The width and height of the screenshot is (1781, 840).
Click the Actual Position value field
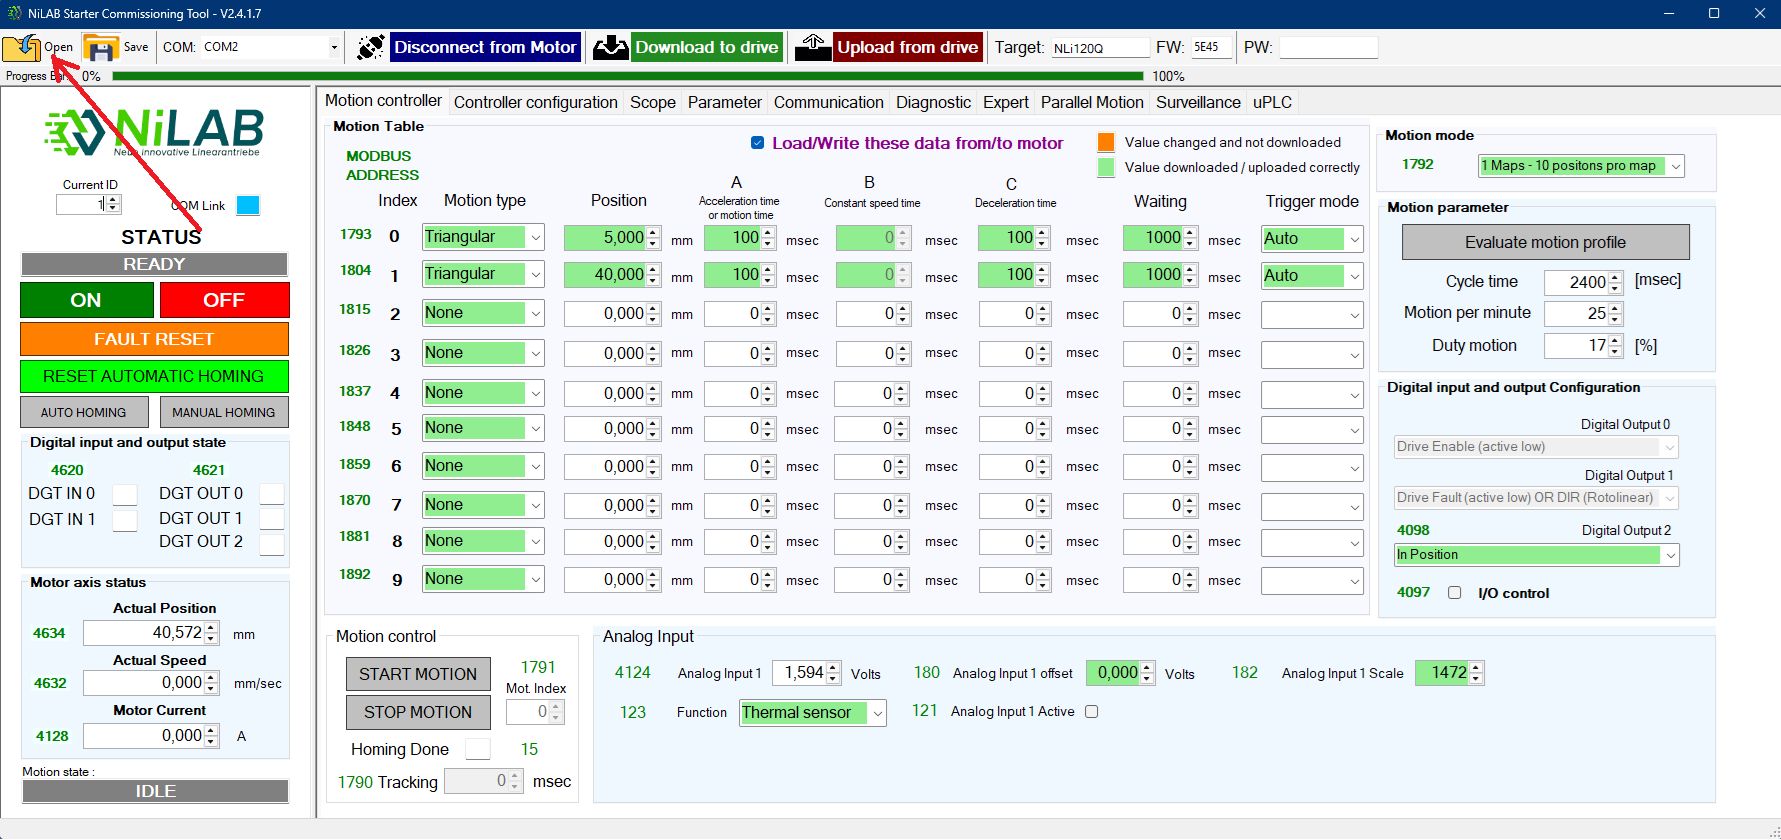pyautogui.click(x=143, y=633)
